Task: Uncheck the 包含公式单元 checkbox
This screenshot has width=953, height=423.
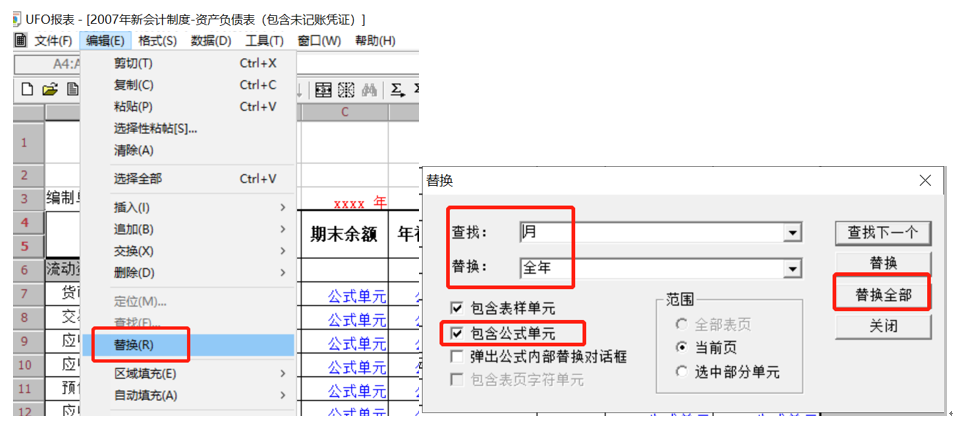Action: point(457,332)
